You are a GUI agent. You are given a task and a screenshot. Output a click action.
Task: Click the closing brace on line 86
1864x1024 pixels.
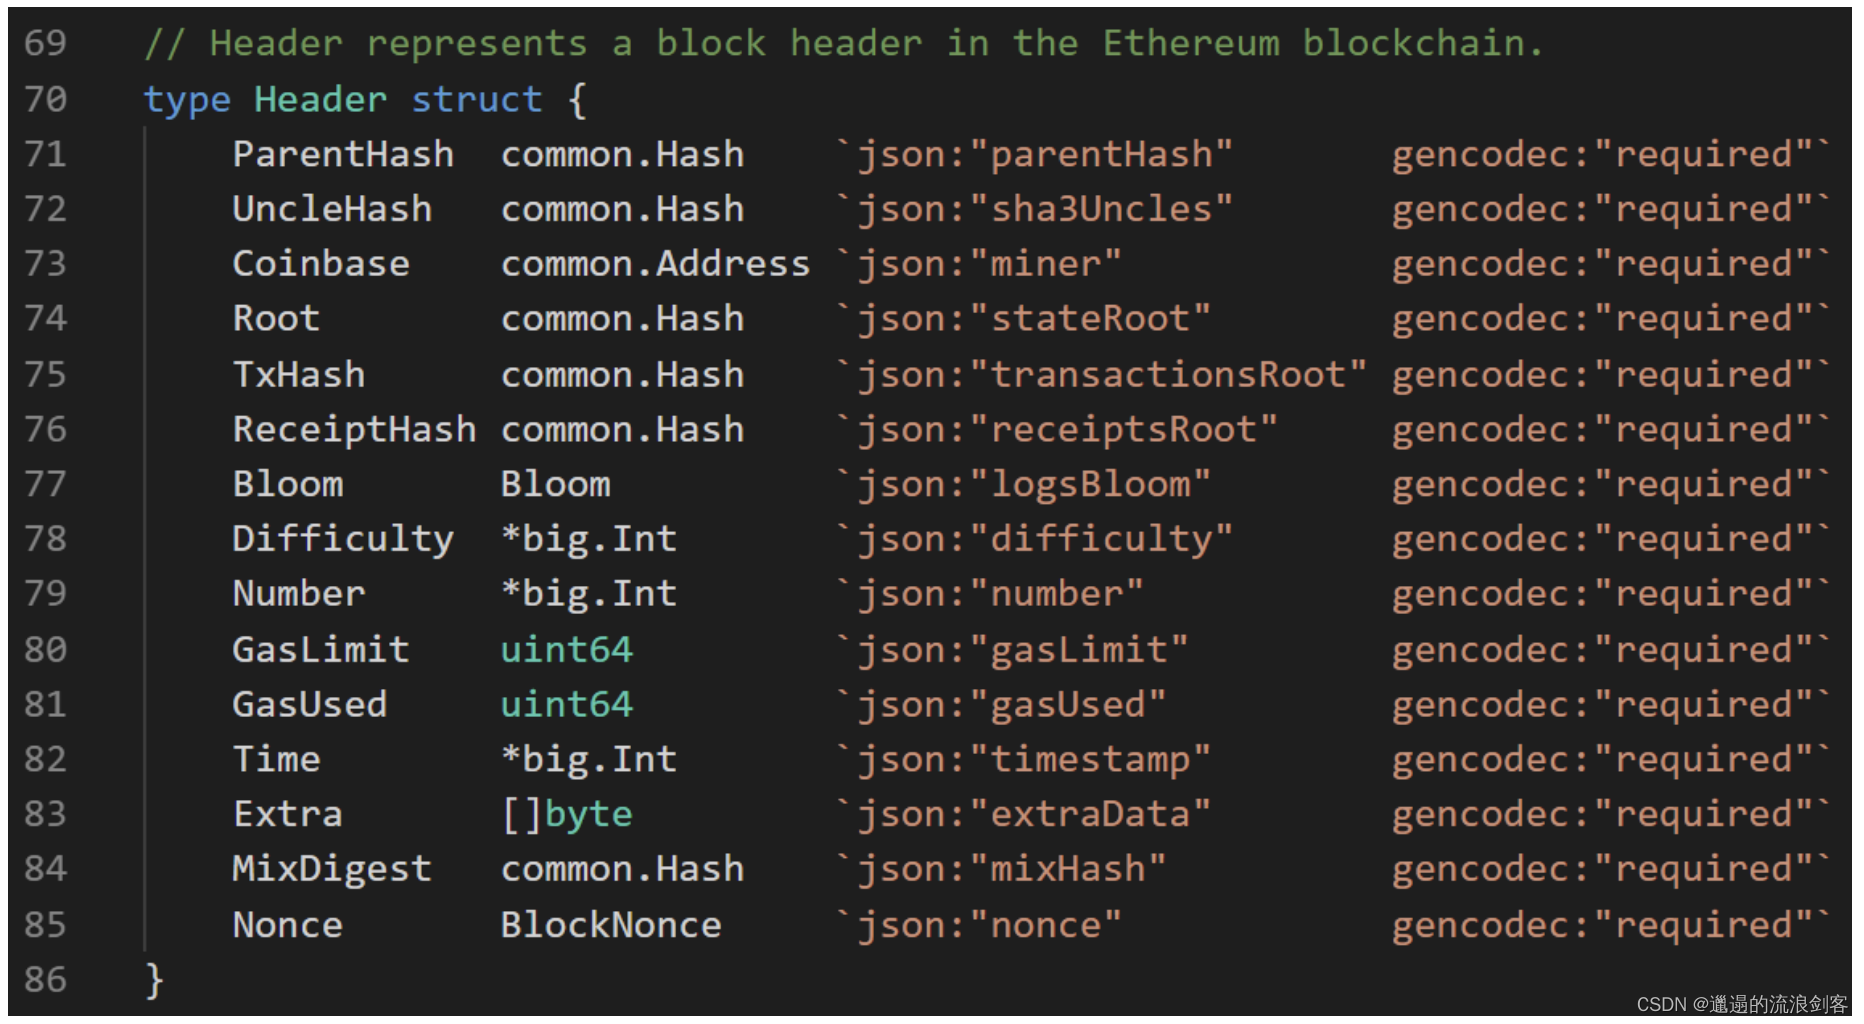pyautogui.click(x=154, y=980)
